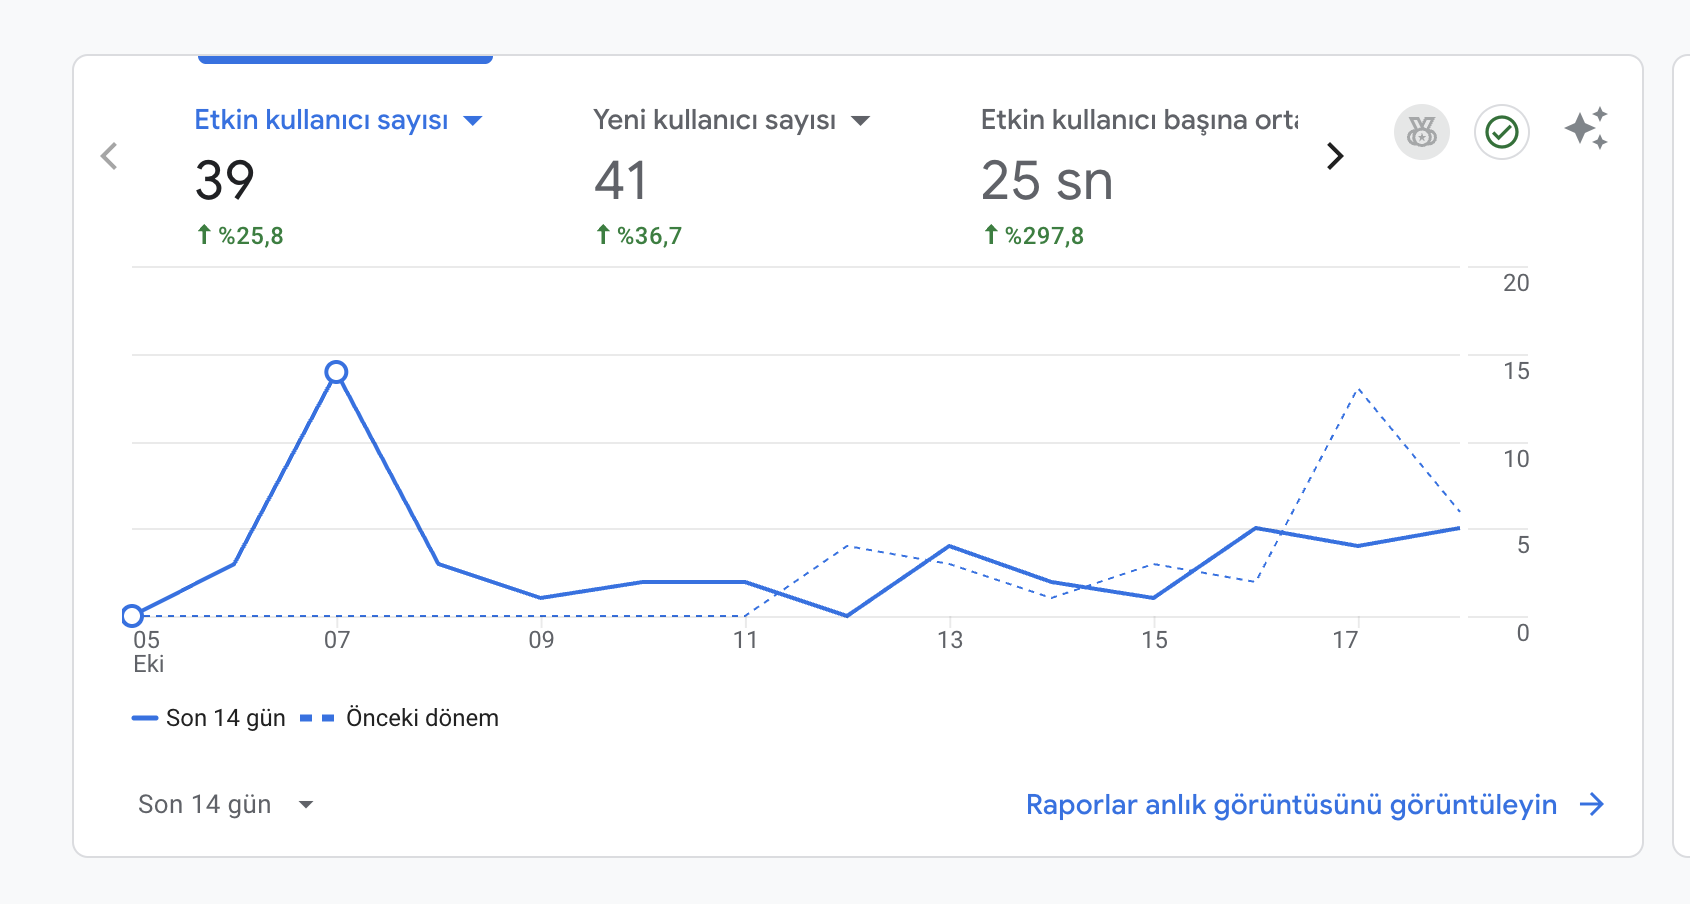Screen dimensions: 1690x904
Task: Open the Yeni kullanıcı sayısı metric dropdown arrow
Action: (x=860, y=121)
